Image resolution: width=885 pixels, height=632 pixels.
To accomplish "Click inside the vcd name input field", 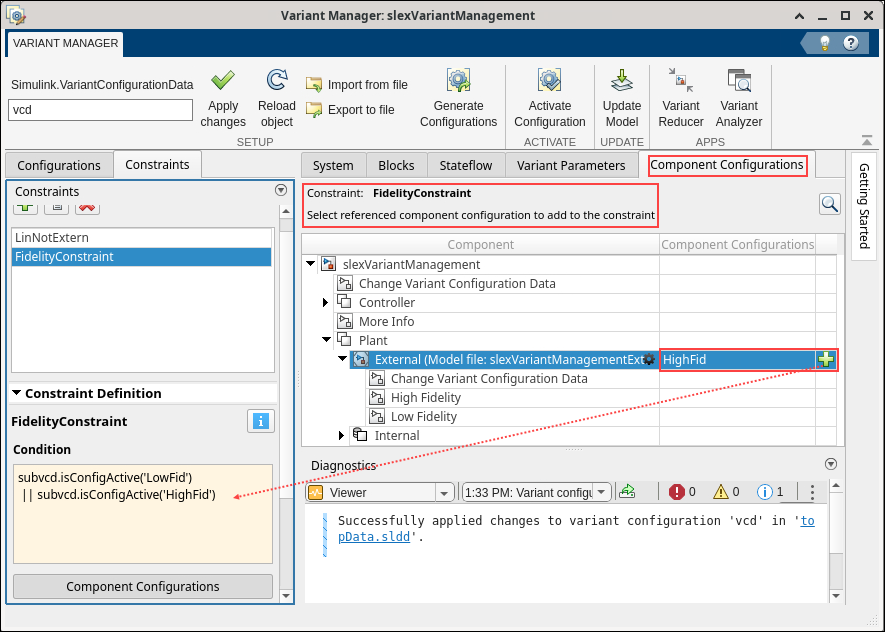I will point(100,110).
